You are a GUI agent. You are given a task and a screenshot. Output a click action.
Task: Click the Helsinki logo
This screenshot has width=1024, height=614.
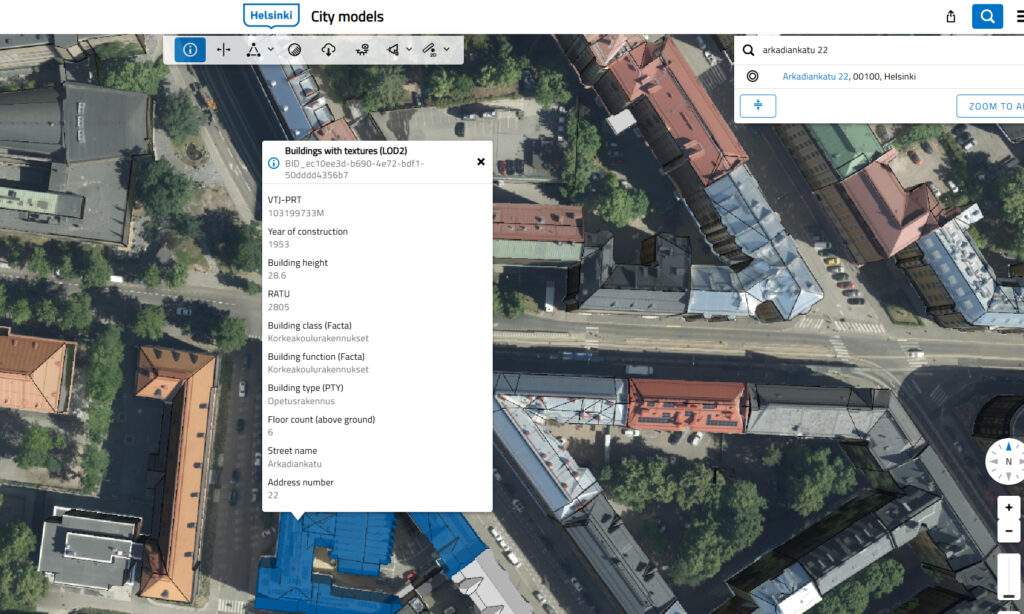270,15
